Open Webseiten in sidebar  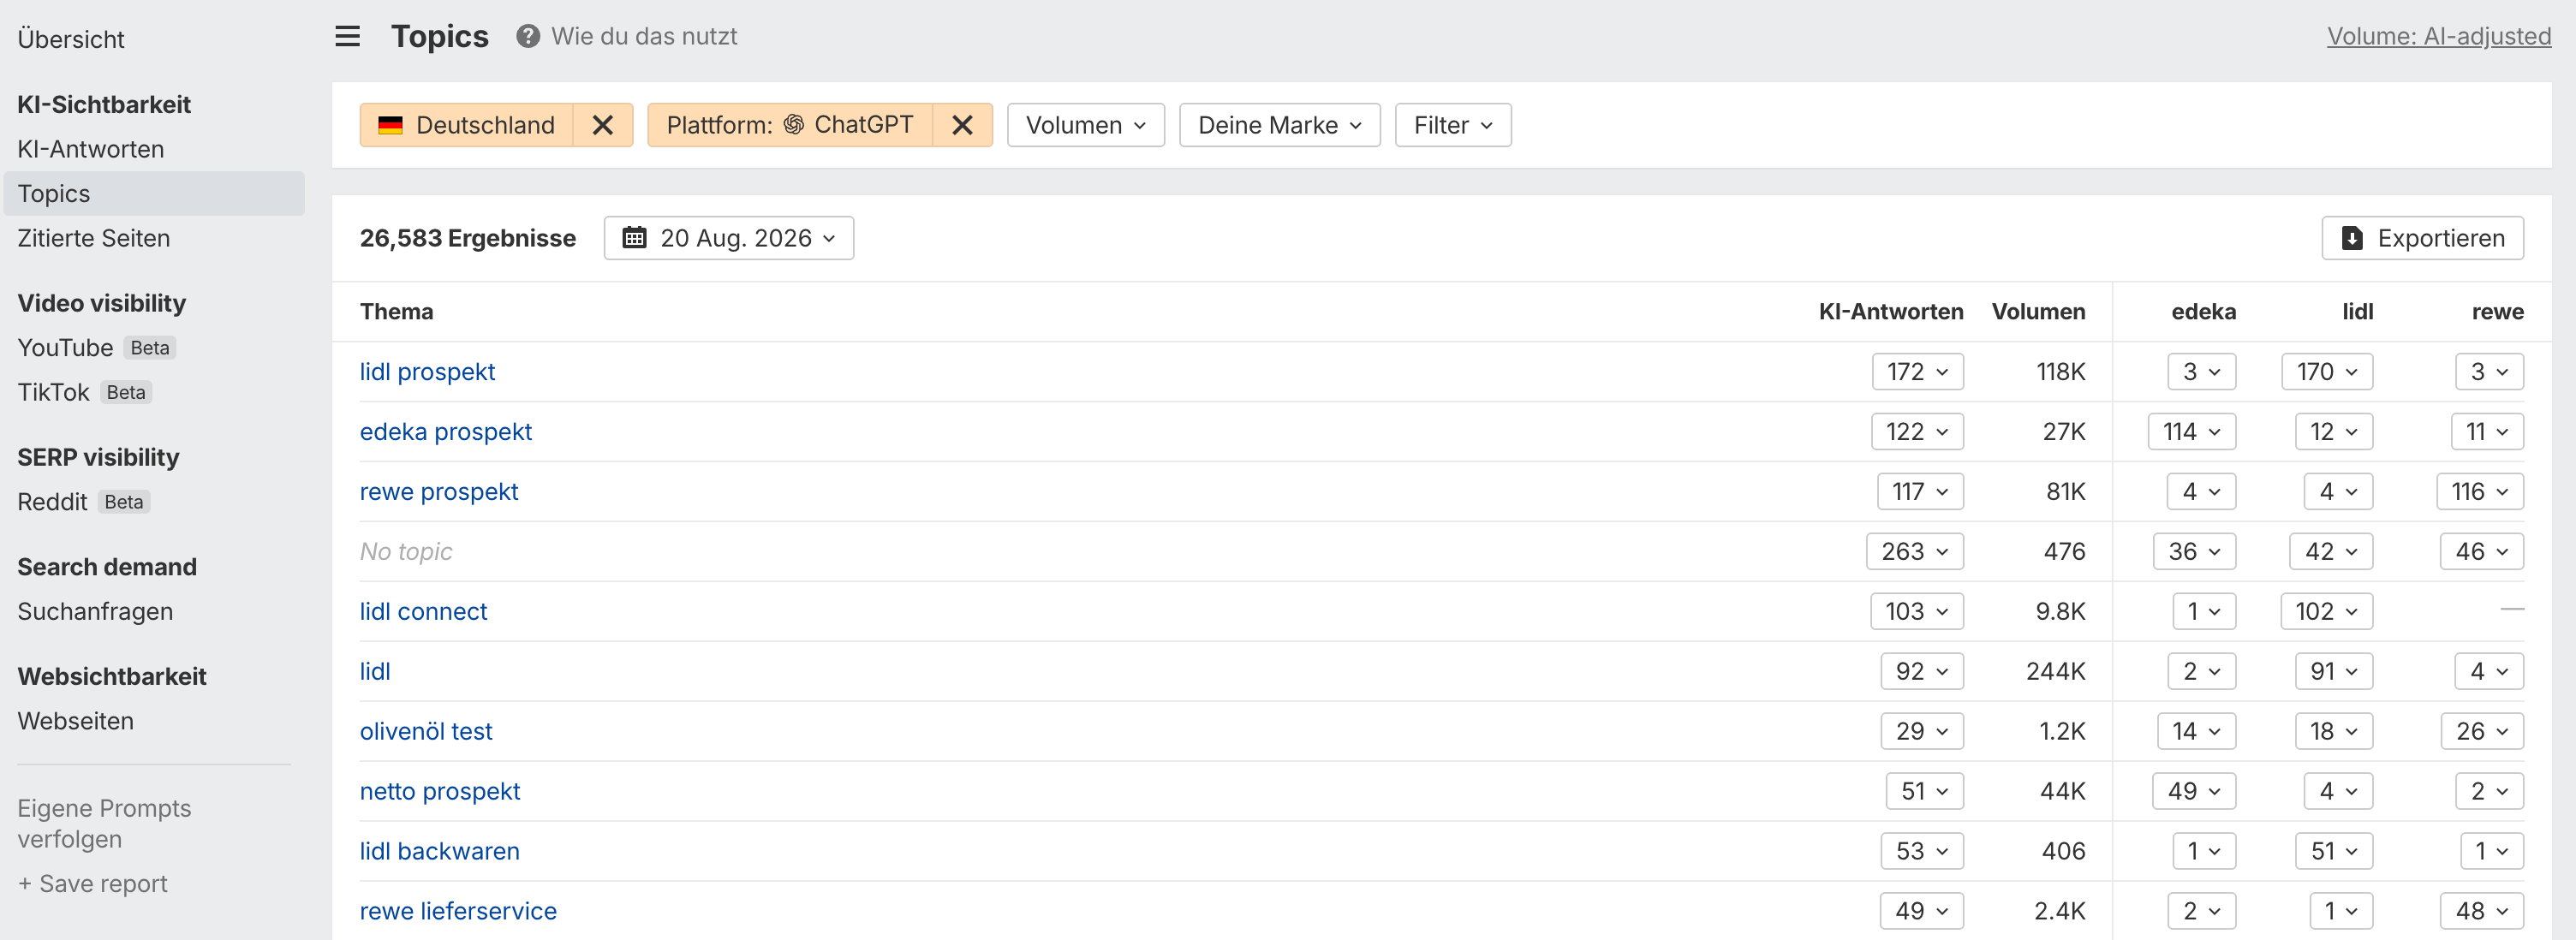[x=75, y=722]
